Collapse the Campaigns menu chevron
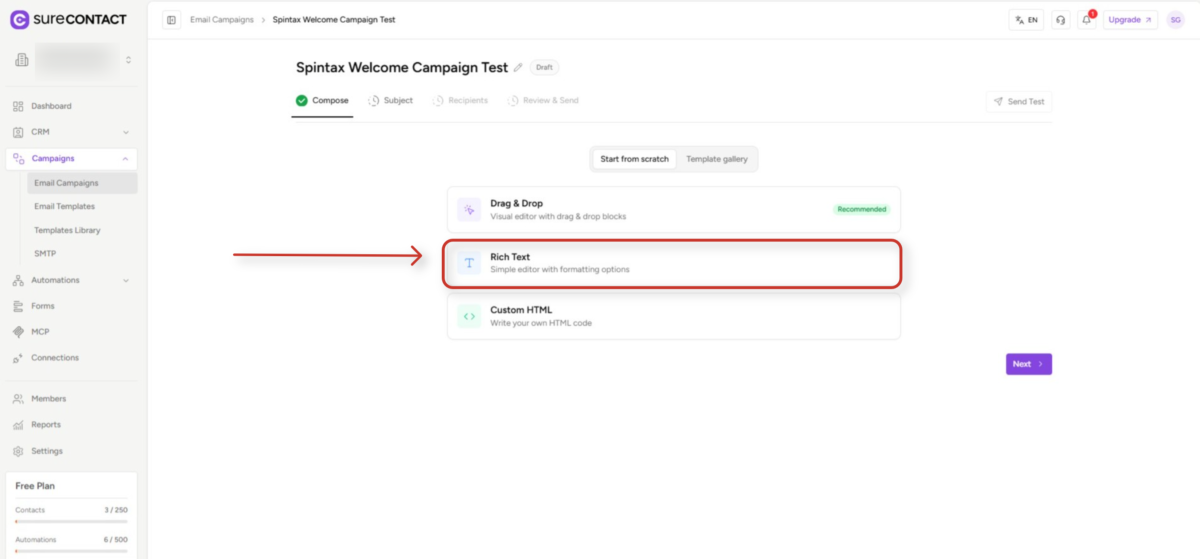This screenshot has height=559, width=1200. tap(126, 158)
